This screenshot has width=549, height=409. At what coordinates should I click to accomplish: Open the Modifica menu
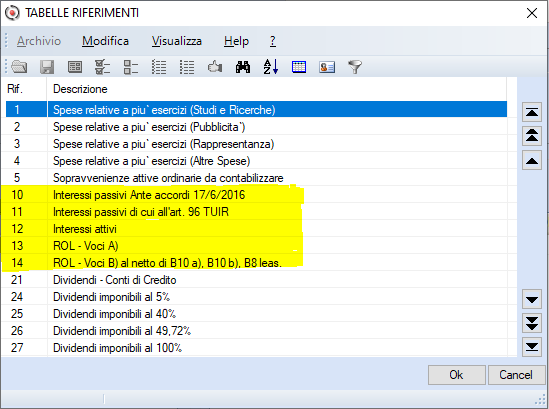click(105, 41)
